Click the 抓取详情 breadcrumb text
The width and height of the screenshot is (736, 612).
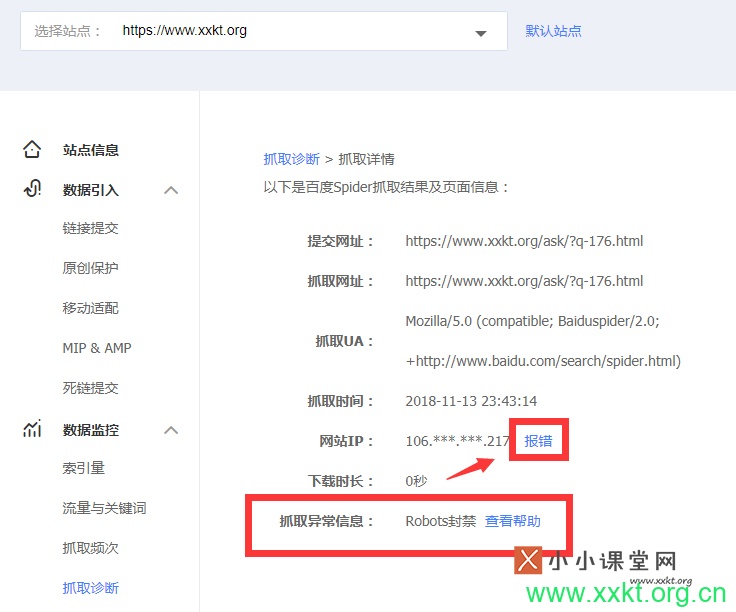367,159
